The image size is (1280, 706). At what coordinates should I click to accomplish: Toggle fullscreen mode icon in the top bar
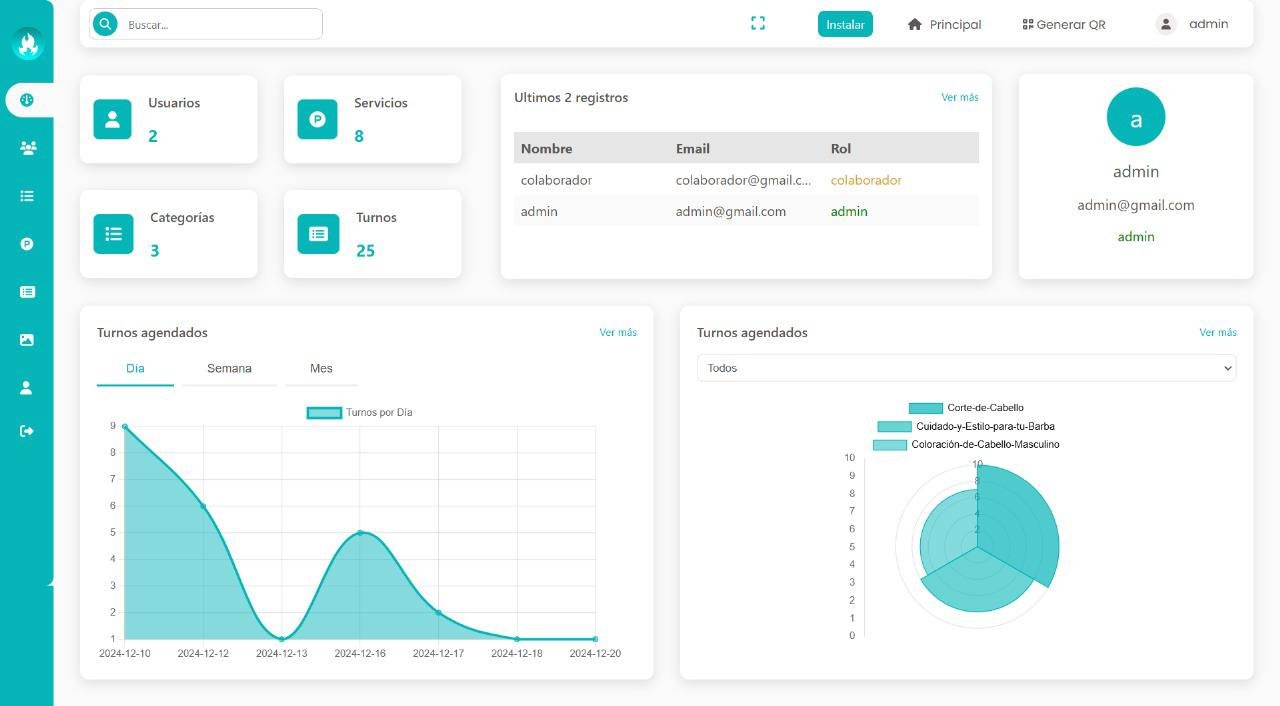tap(758, 24)
